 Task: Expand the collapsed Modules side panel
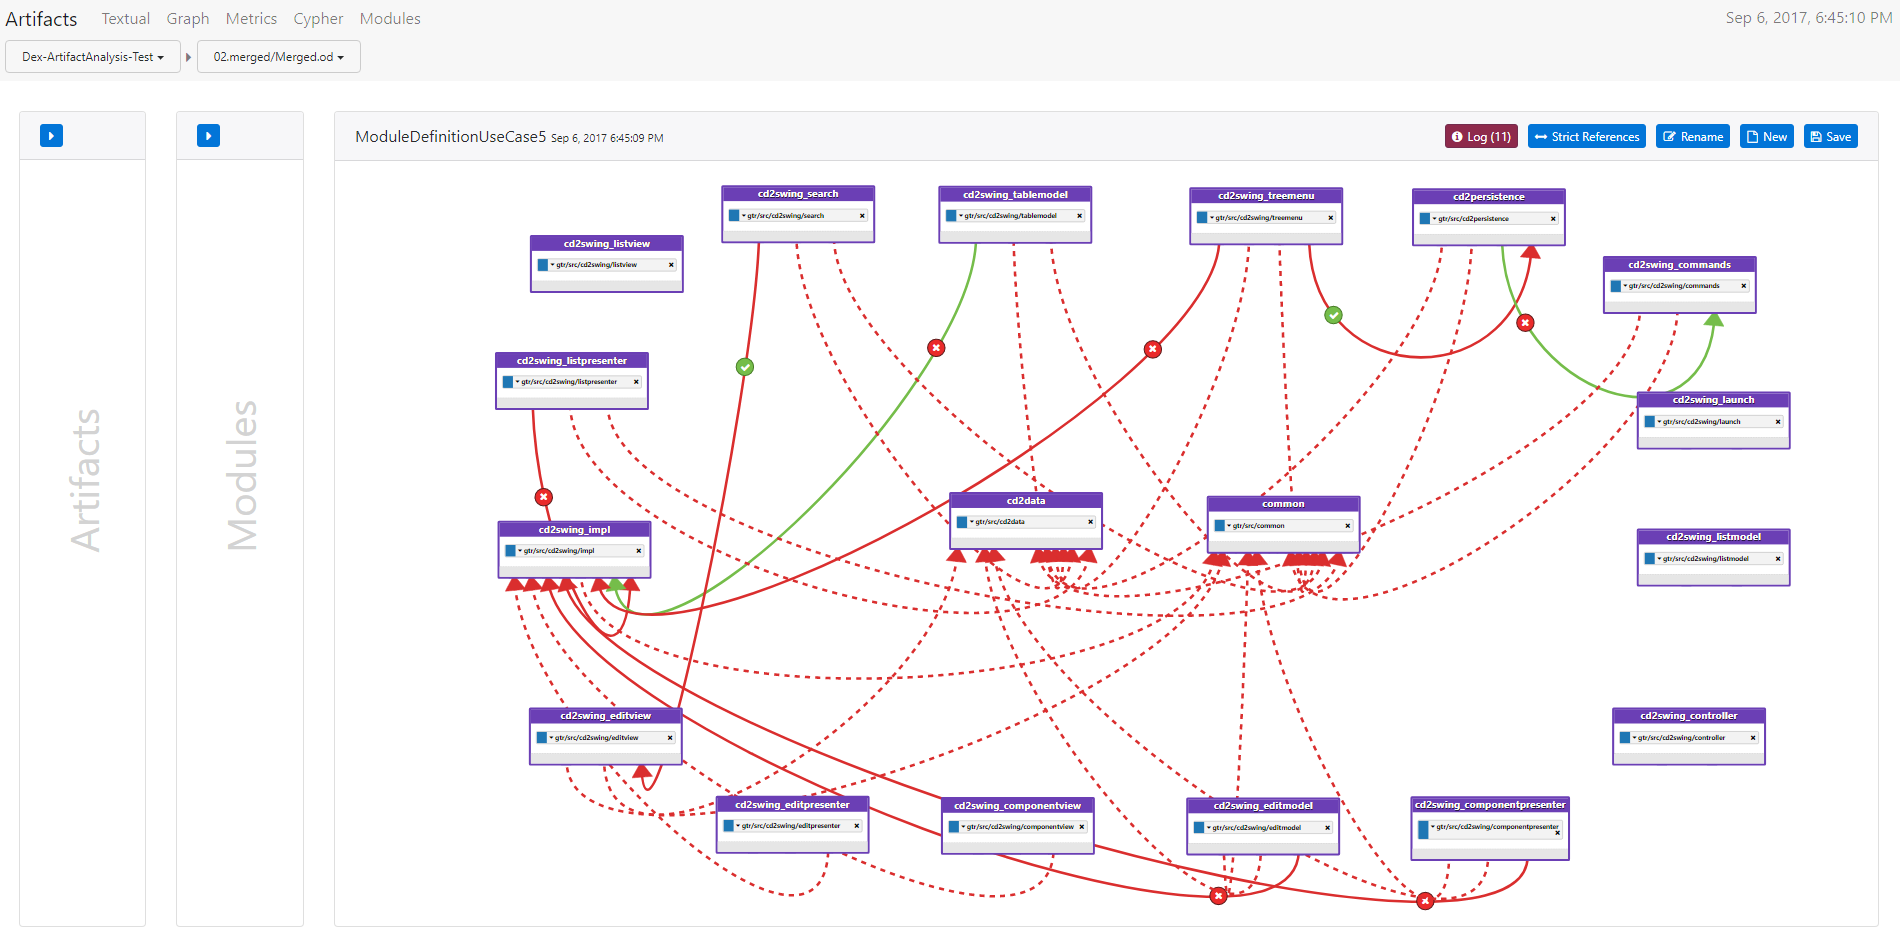click(x=208, y=136)
